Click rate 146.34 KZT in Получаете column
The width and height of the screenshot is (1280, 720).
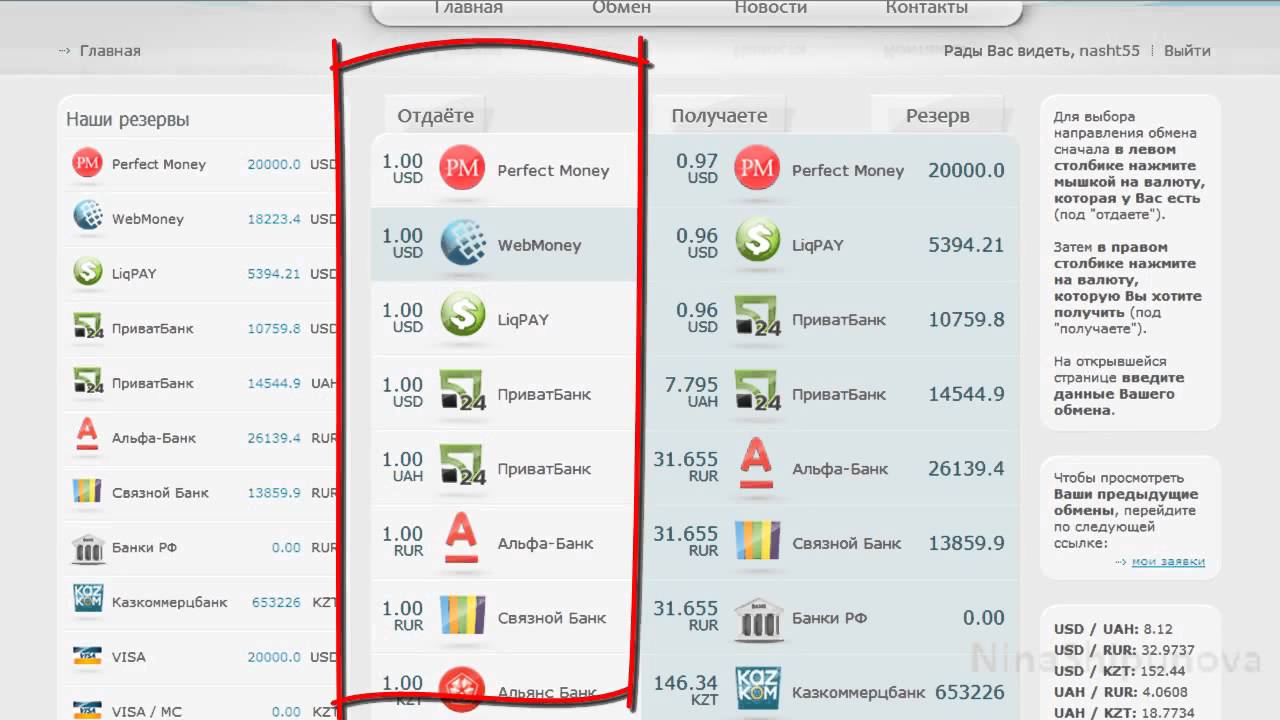click(x=686, y=690)
